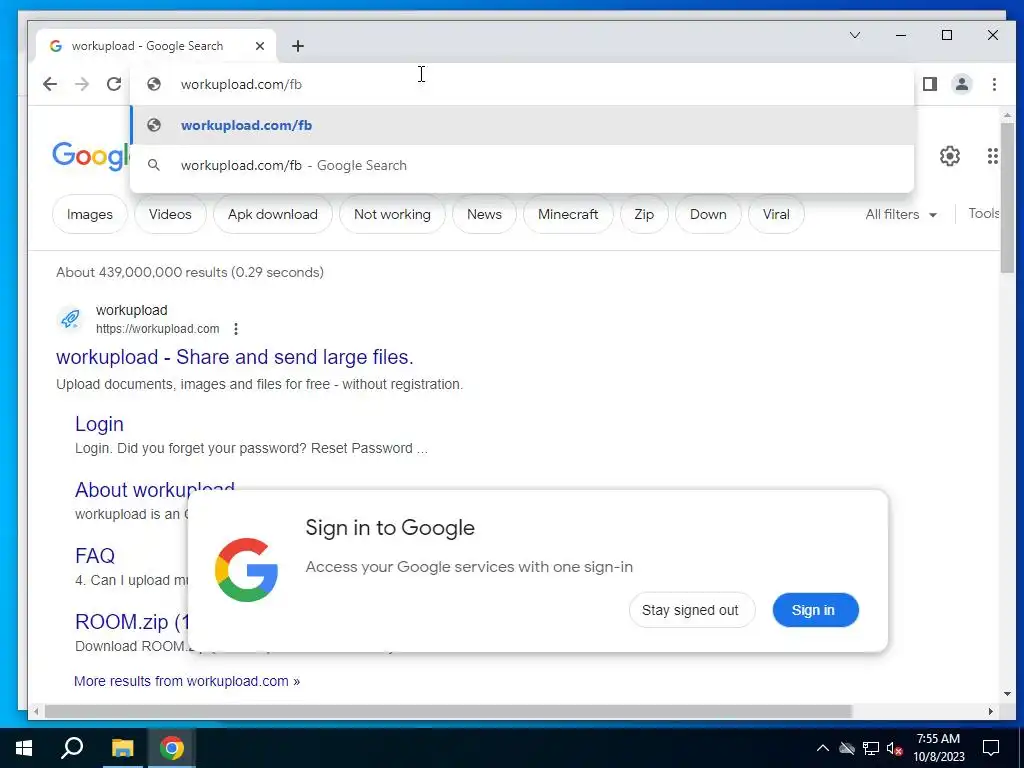Screen dimensions: 1024x768
Task: Open the Windows Start menu
Action: coord(24,748)
